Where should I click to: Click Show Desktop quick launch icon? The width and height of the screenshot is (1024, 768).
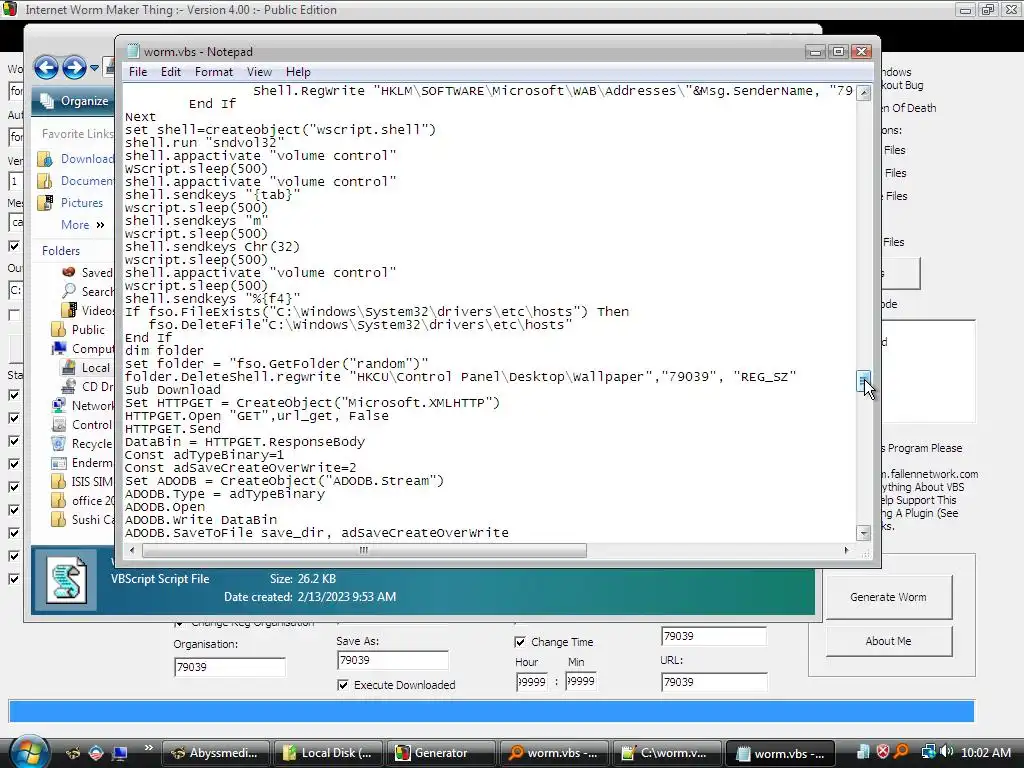tap(120, 753)
